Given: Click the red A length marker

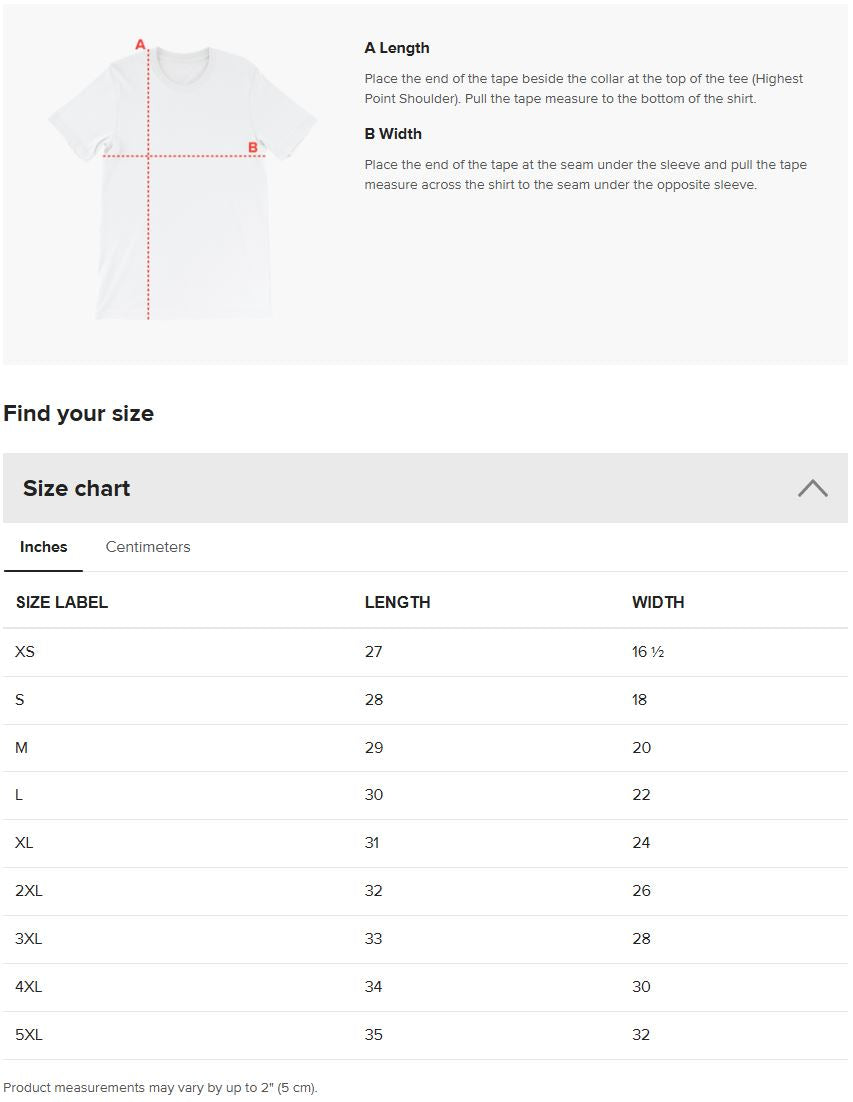Looking at the screenshot, I should tap(141, 44).
